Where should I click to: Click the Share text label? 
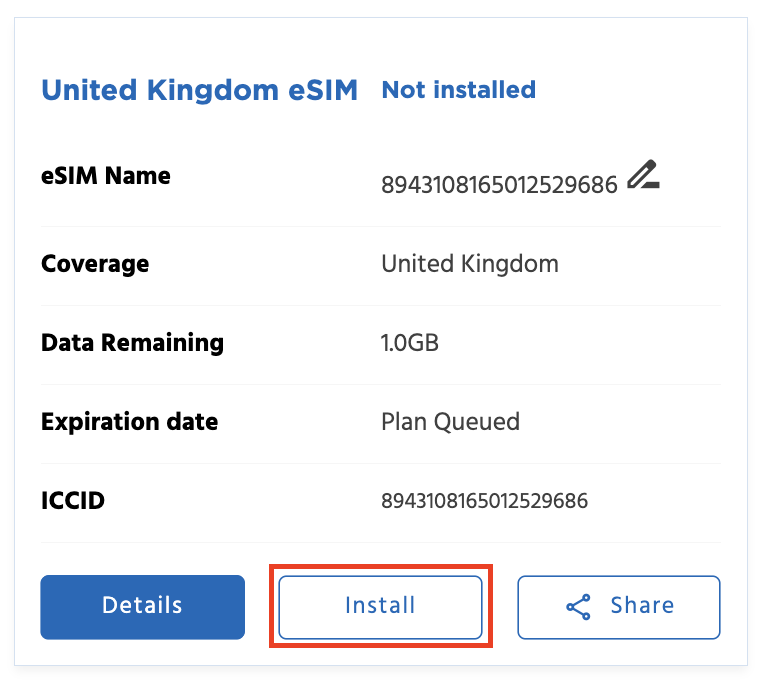coord(642,606)
